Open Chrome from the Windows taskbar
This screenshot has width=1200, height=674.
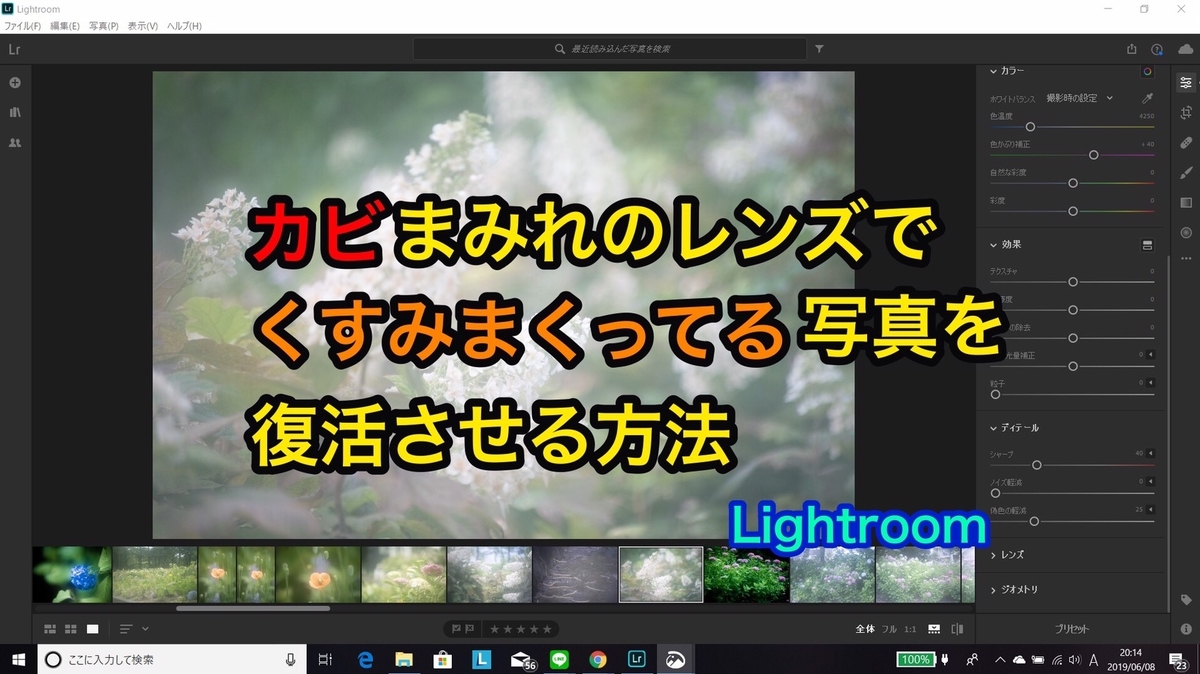(598, 659)
